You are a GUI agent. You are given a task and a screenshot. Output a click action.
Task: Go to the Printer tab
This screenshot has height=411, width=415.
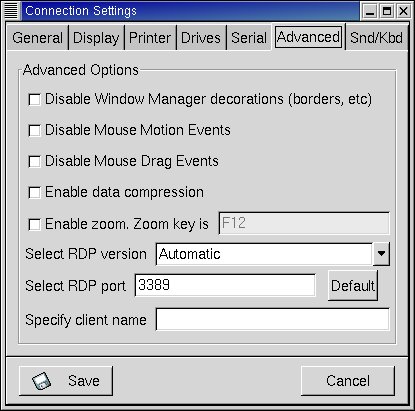pos(150,38)
